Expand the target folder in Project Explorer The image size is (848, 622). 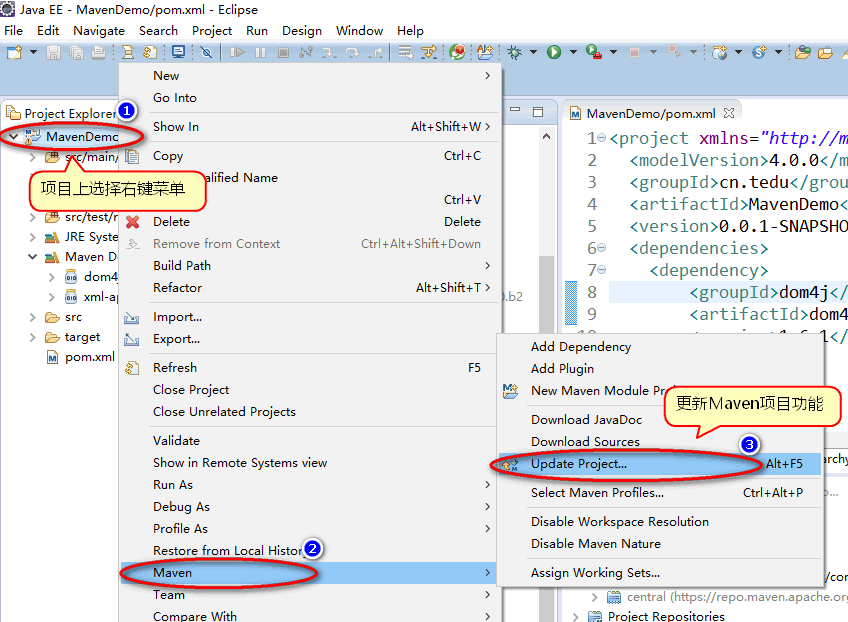33,338
